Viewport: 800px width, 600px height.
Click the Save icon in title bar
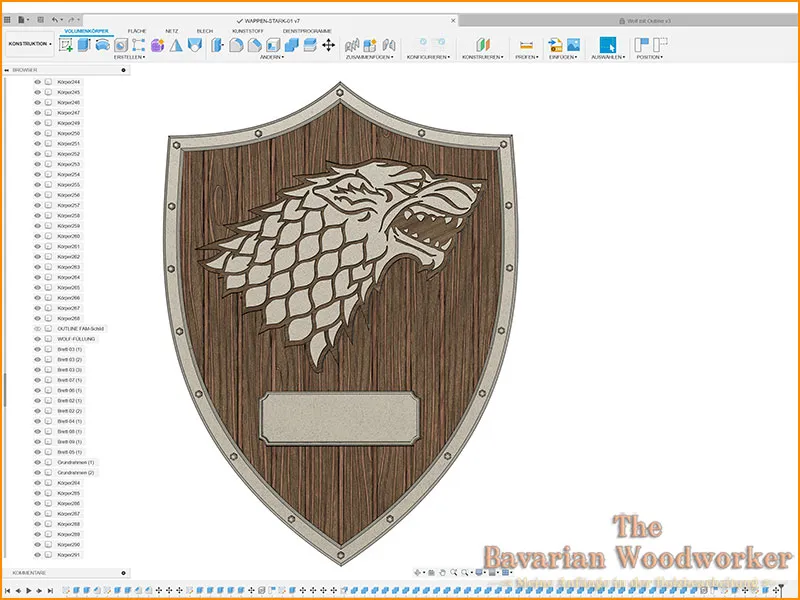40,20
